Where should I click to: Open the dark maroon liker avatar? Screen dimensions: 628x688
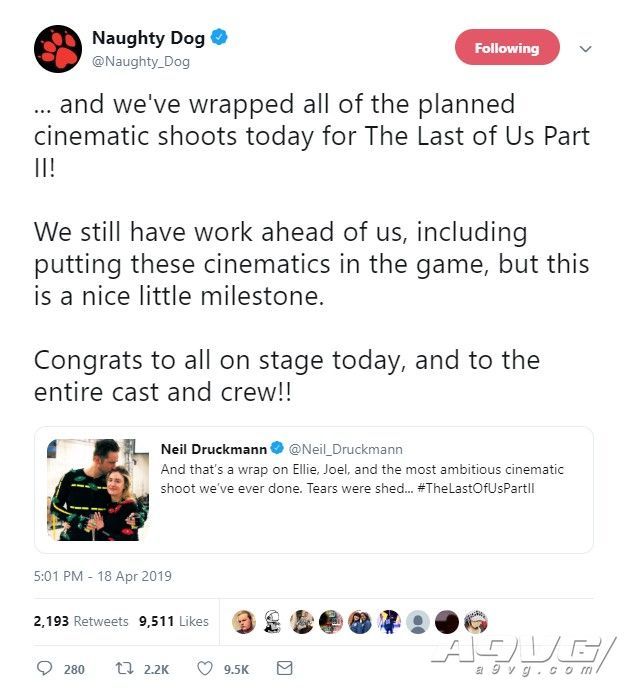click(x=447, y=621)
